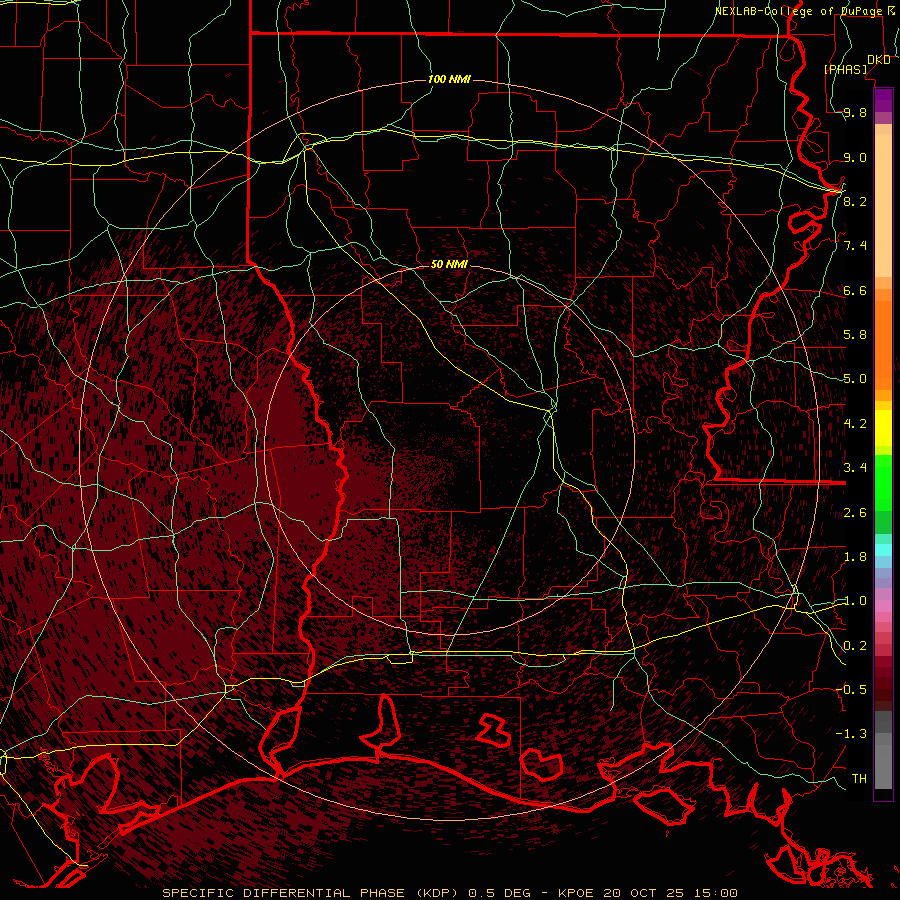Click the 3.4 scale value
900x900 pixels.
855,468
